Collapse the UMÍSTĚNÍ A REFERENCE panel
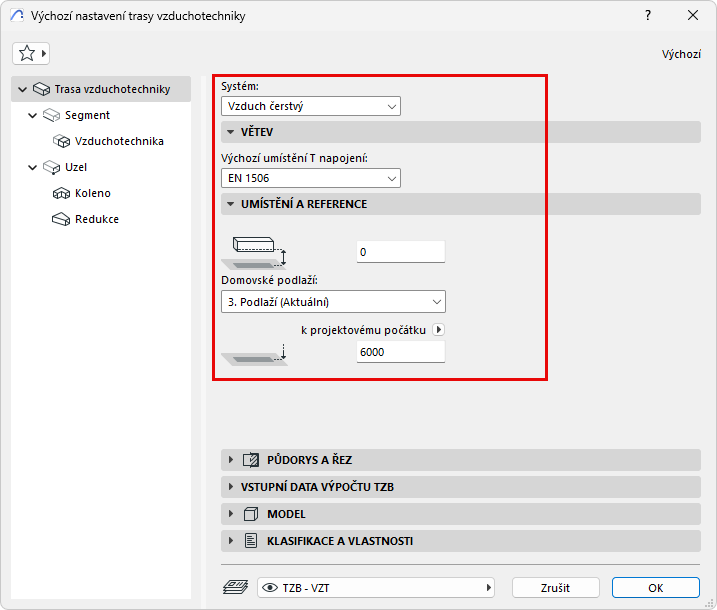Viewport: 717px width, 610px height. click(x=230, y=204)
